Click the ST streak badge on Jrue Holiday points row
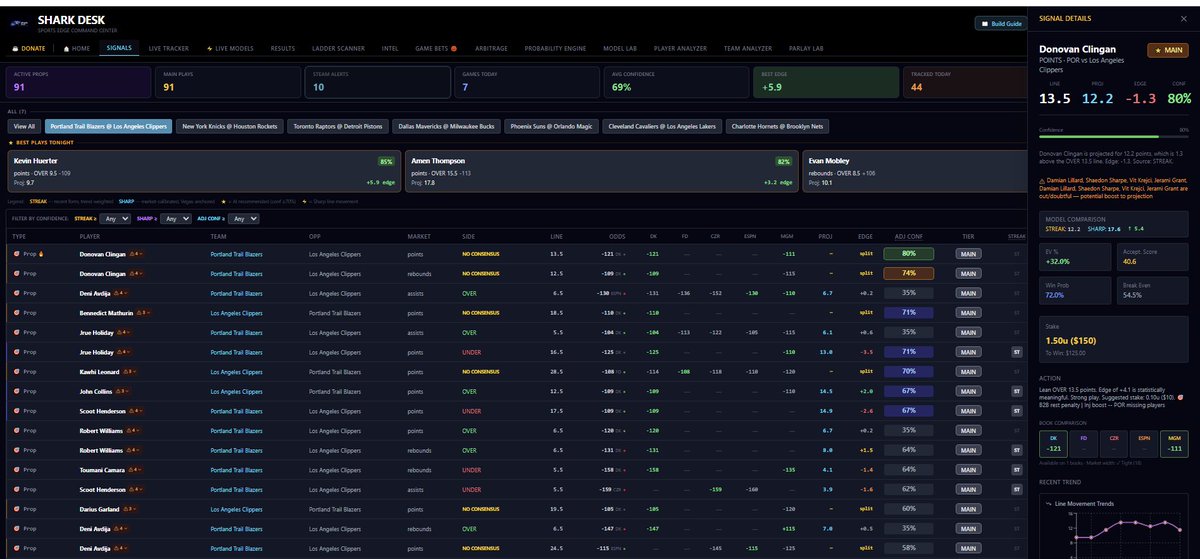The image size is (1200, 559). (1017, 352)
